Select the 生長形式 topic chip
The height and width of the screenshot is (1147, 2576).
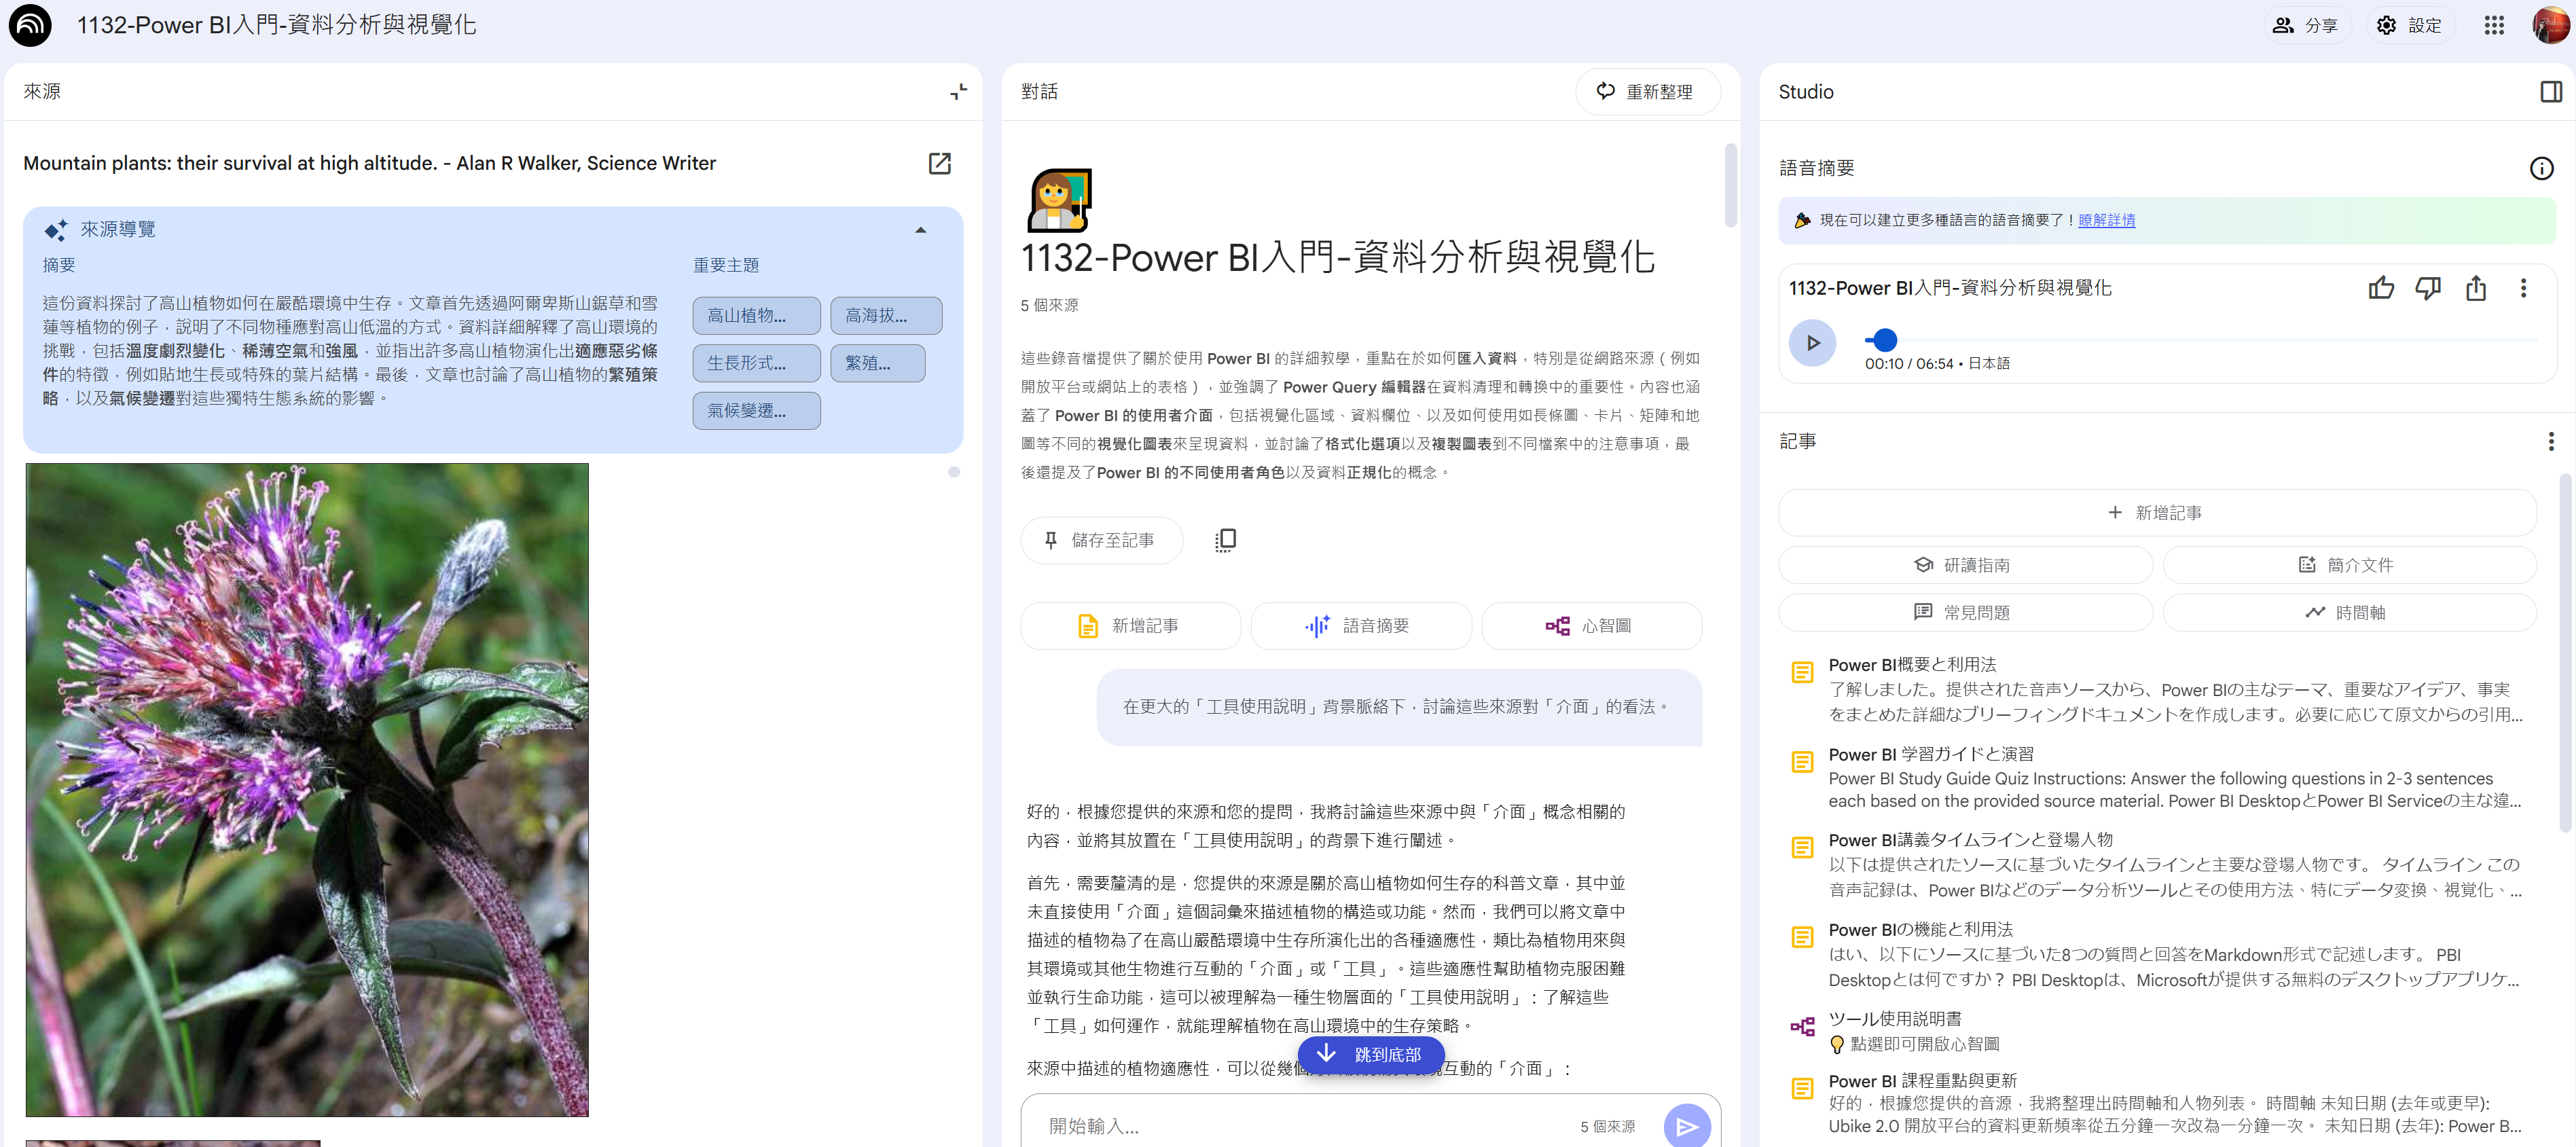756,363
